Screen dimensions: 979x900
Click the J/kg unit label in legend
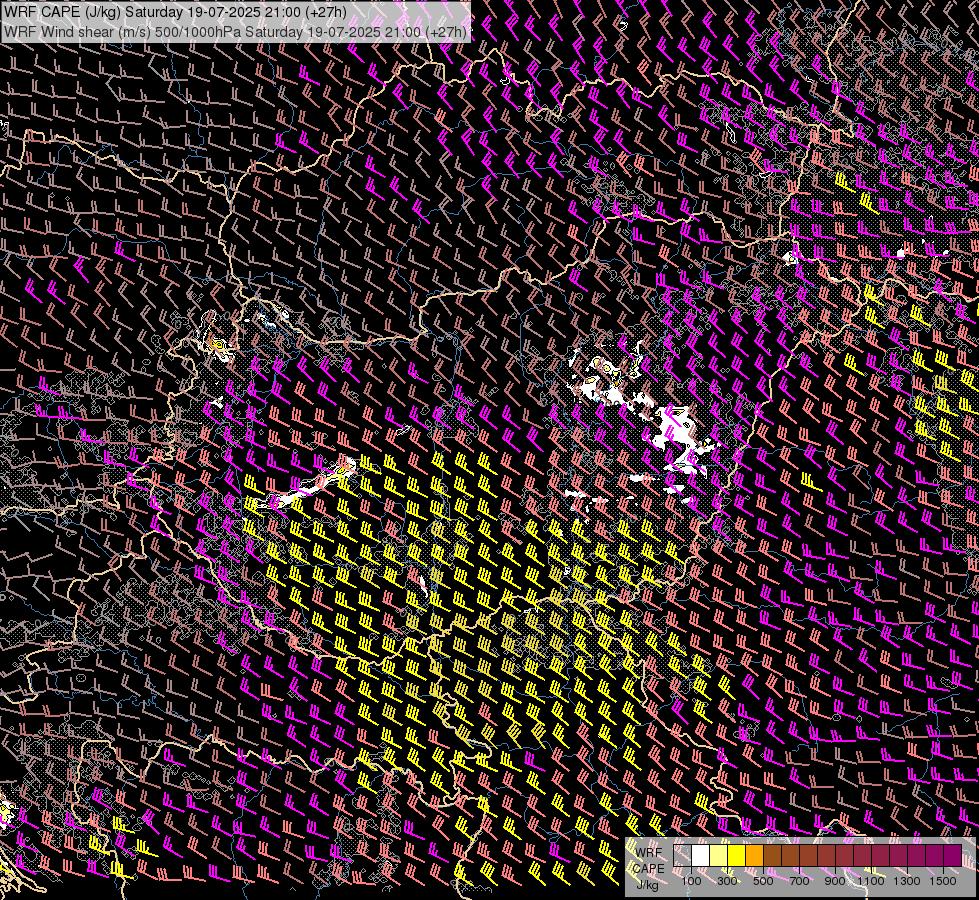(x=647, y=885)
